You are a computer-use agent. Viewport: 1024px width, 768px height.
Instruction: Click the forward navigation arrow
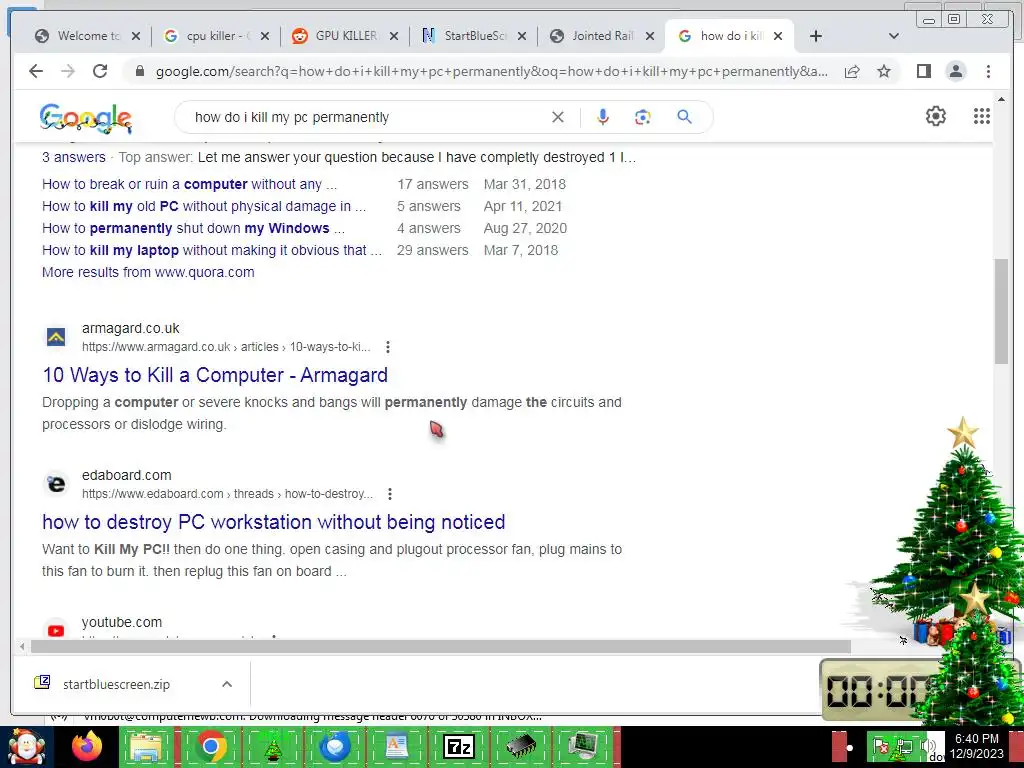68,71
